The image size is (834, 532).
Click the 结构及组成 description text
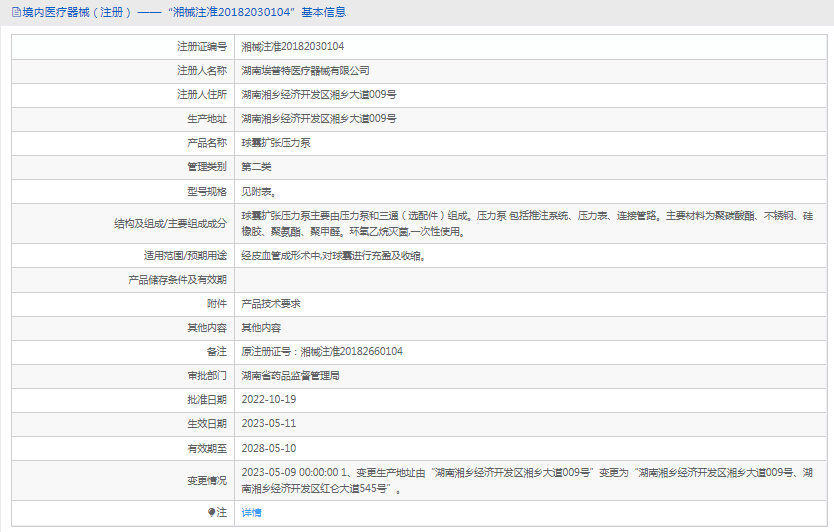click(527, 223)
